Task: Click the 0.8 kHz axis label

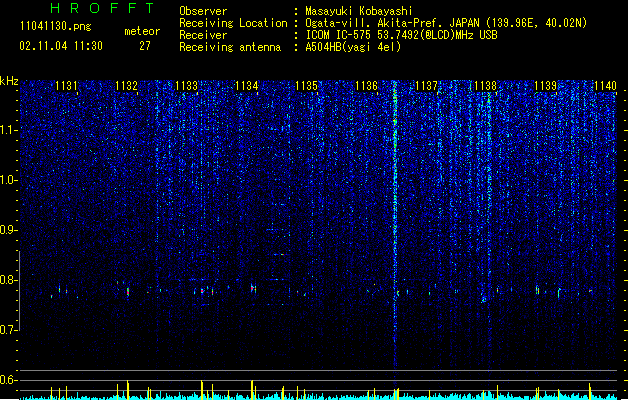Action: [x=9, y=280]
